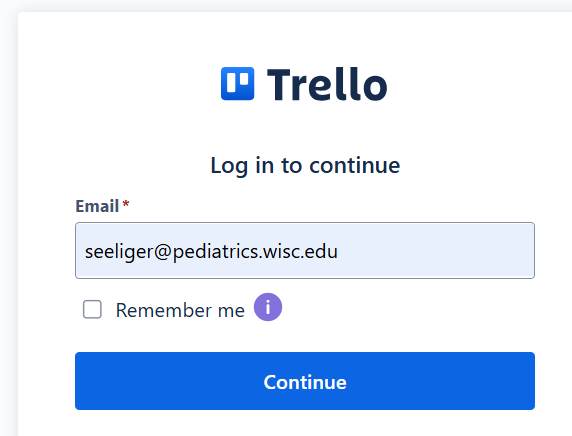The height and width of the screenshot is (436, 572).
Task: Click the word continue in the heading
Action: tap(355, 166)
